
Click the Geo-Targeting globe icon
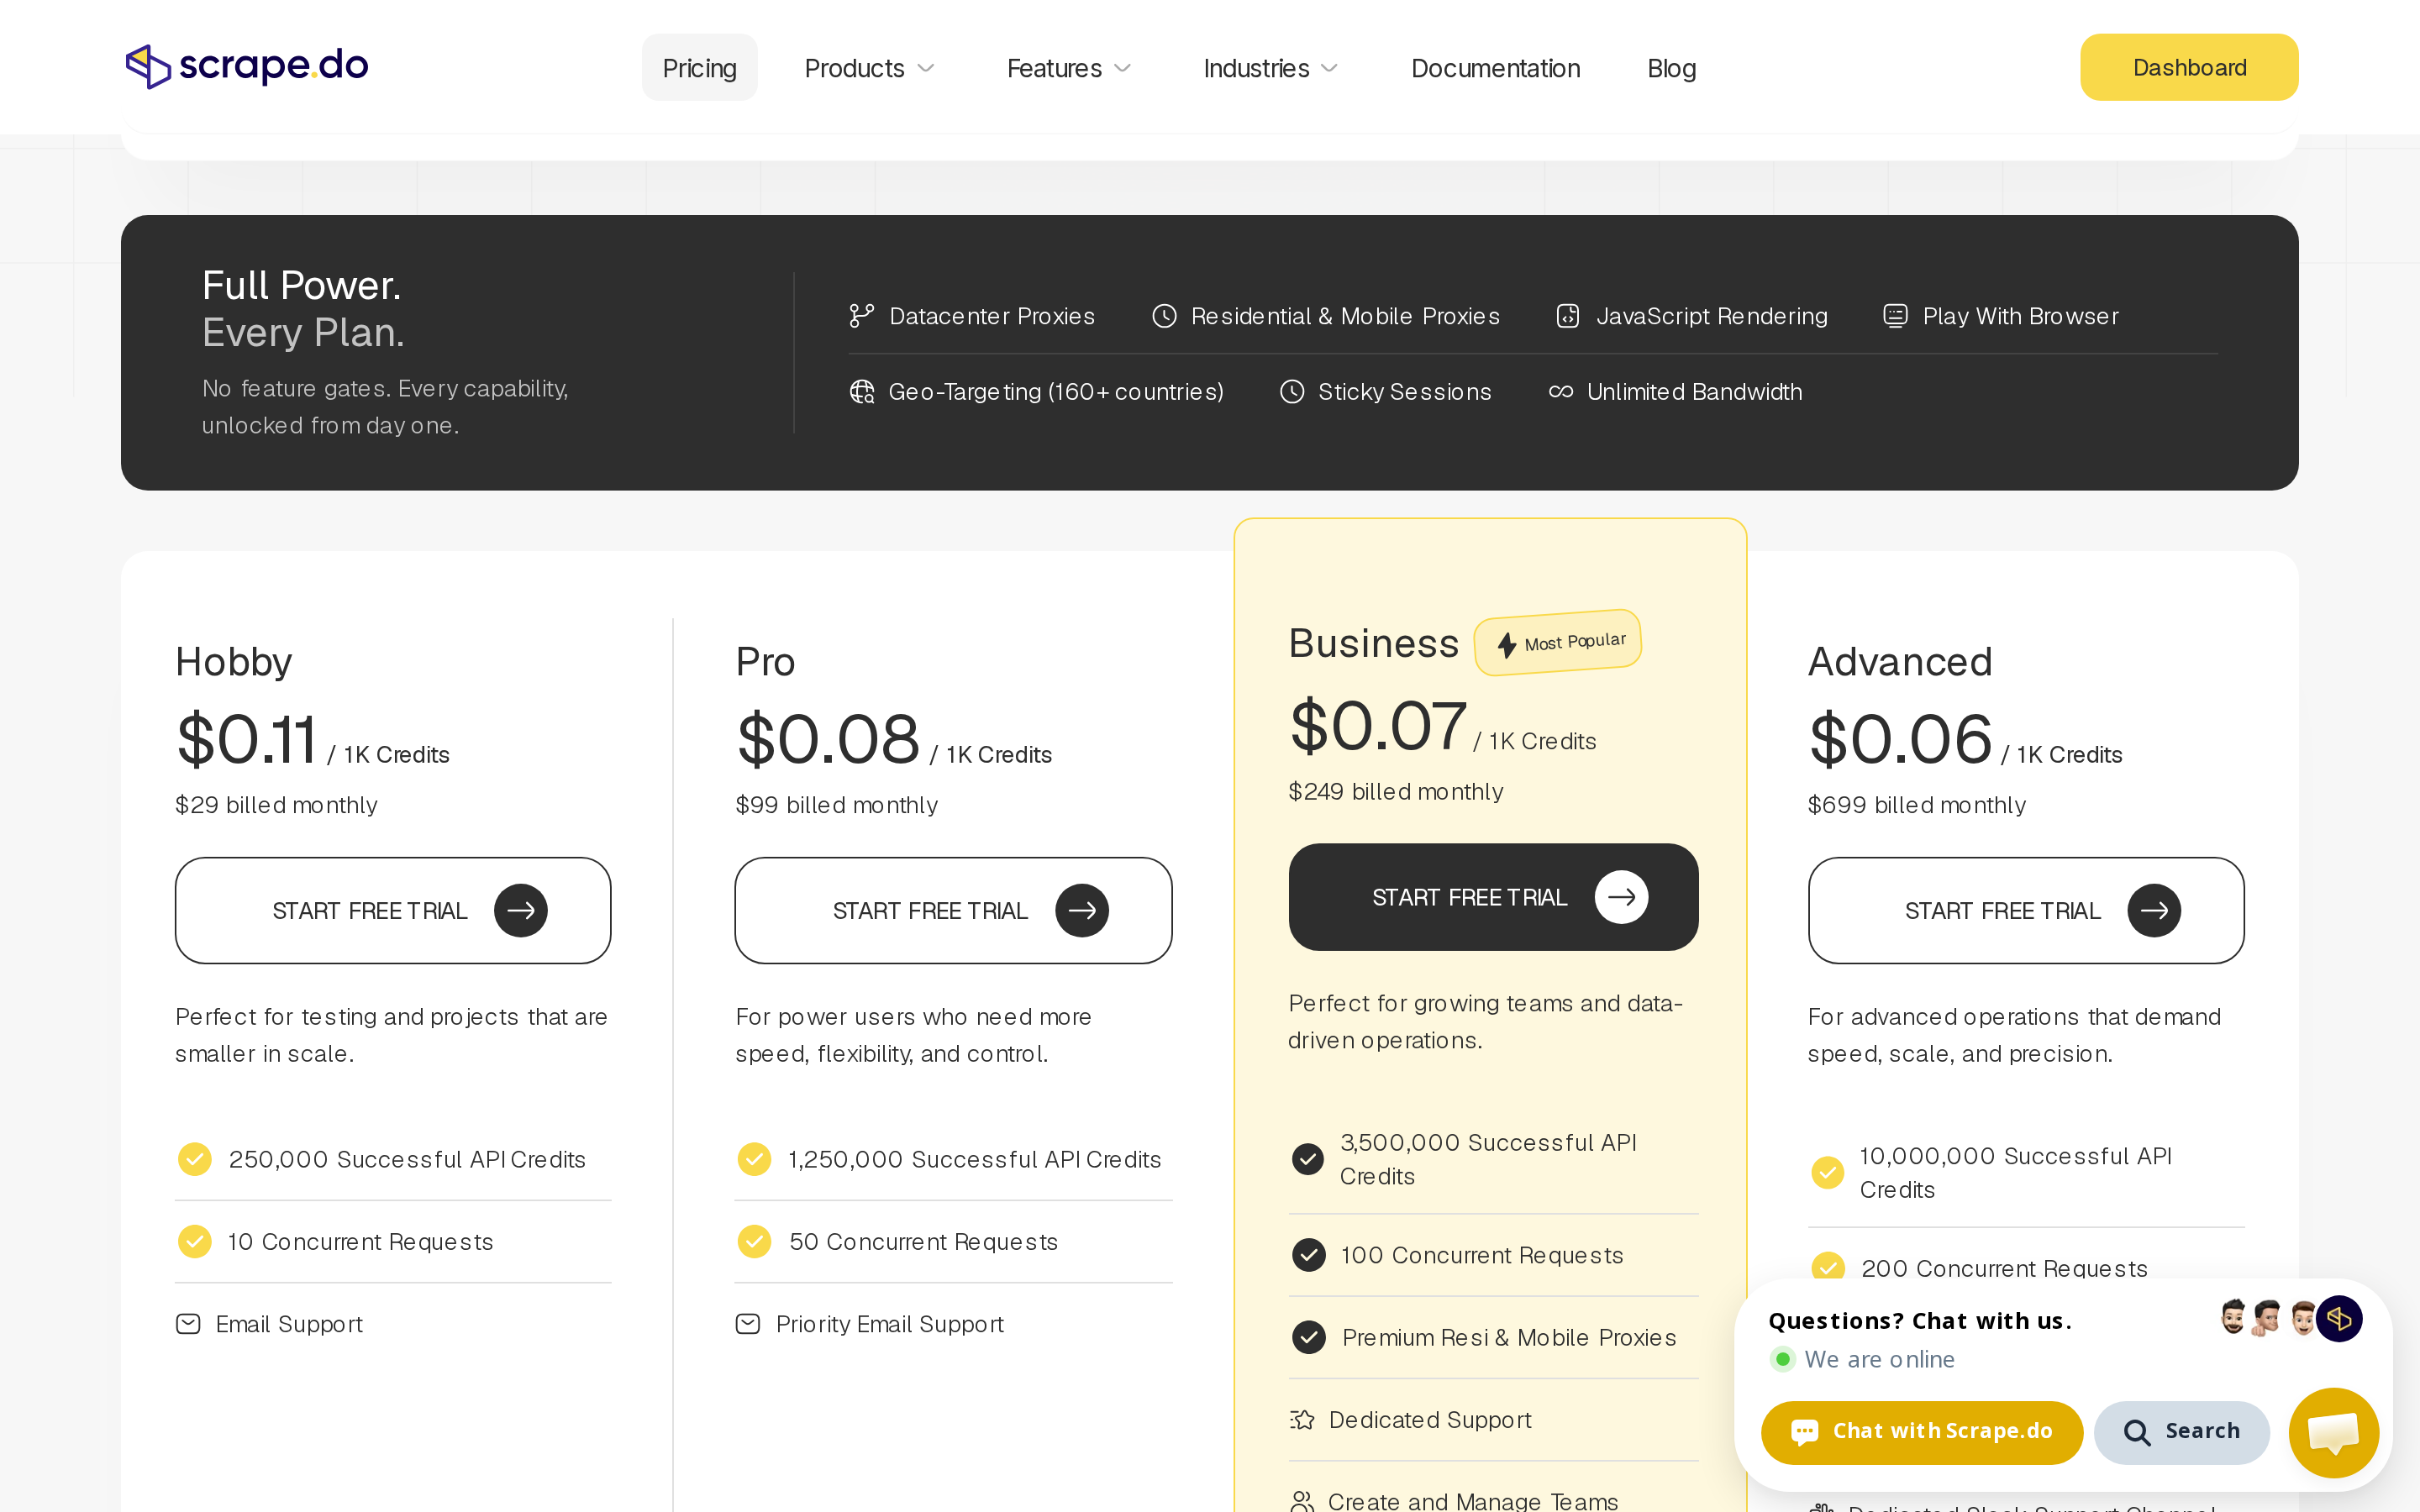tap(861, 392)
